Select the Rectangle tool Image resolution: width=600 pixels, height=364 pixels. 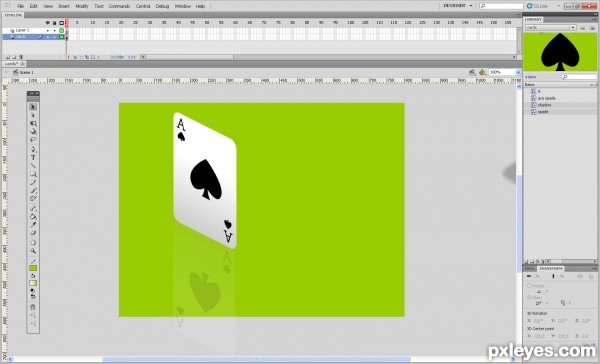33,174
